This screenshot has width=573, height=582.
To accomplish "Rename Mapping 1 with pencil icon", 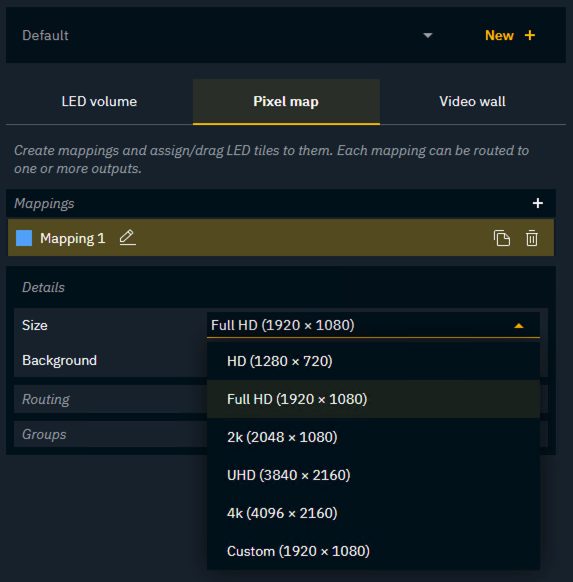I will (x=127, y=238).
